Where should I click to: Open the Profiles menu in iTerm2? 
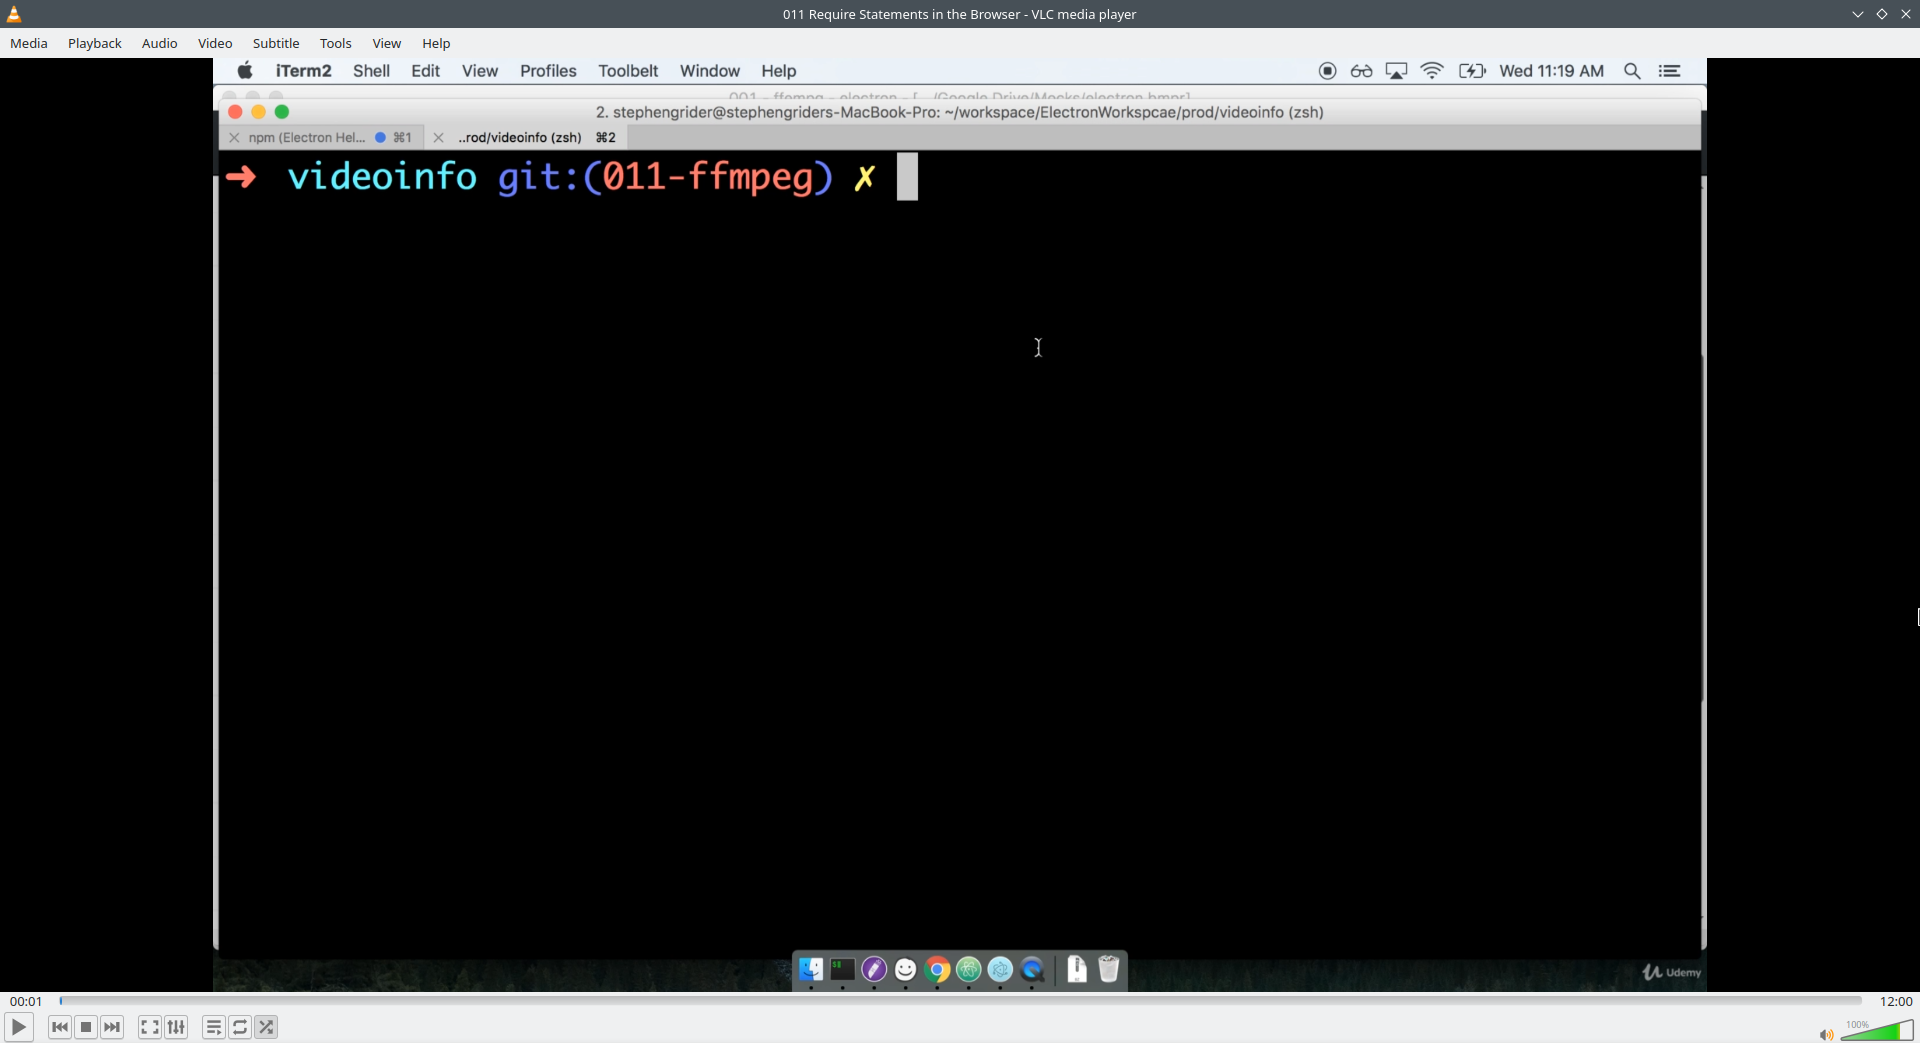coord(548,71)
